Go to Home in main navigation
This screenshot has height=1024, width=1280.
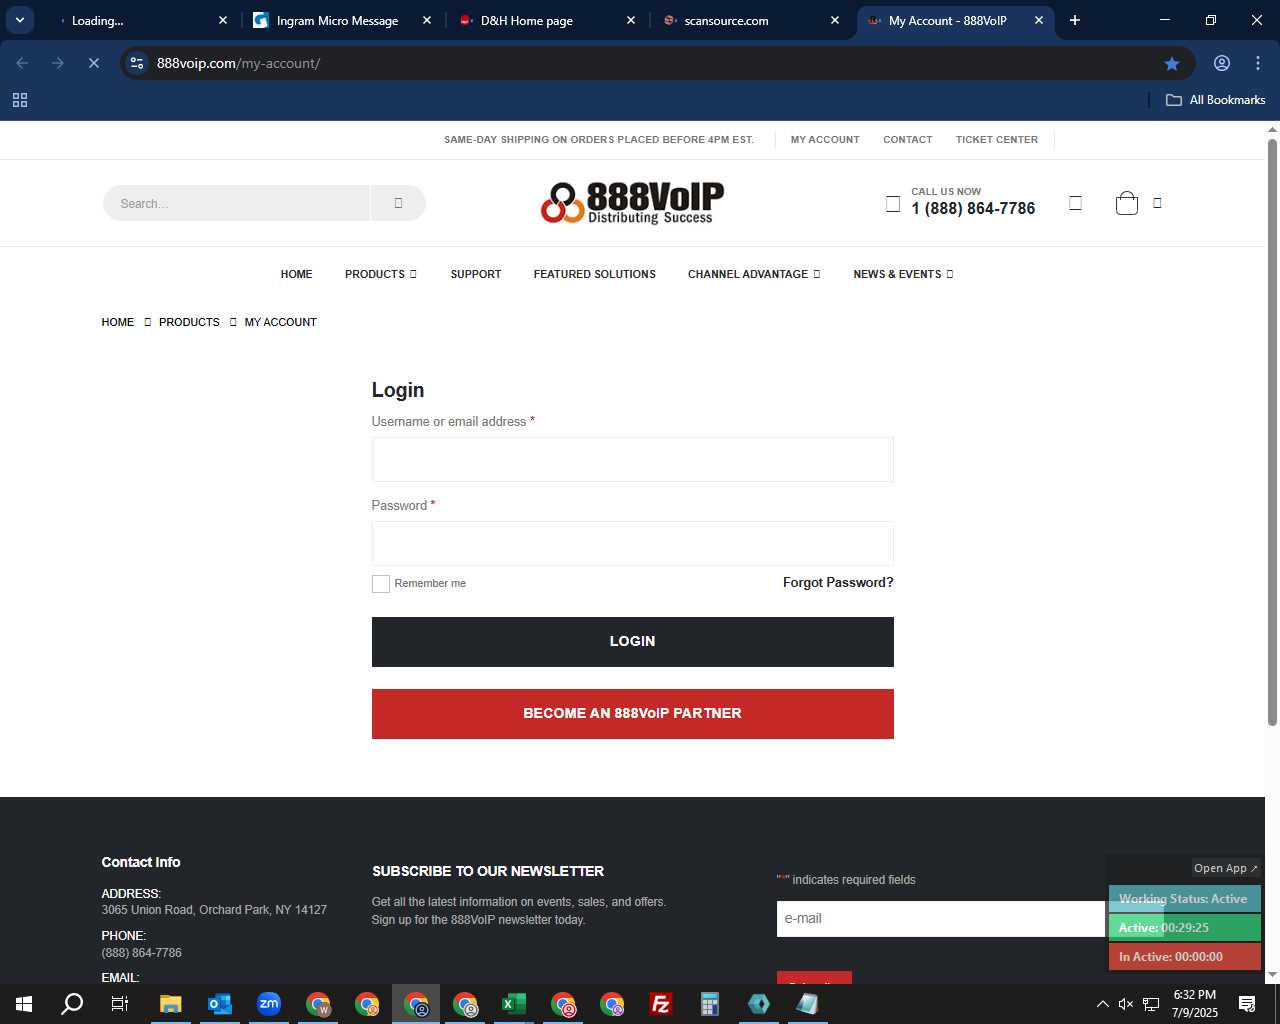coord(297,274)
